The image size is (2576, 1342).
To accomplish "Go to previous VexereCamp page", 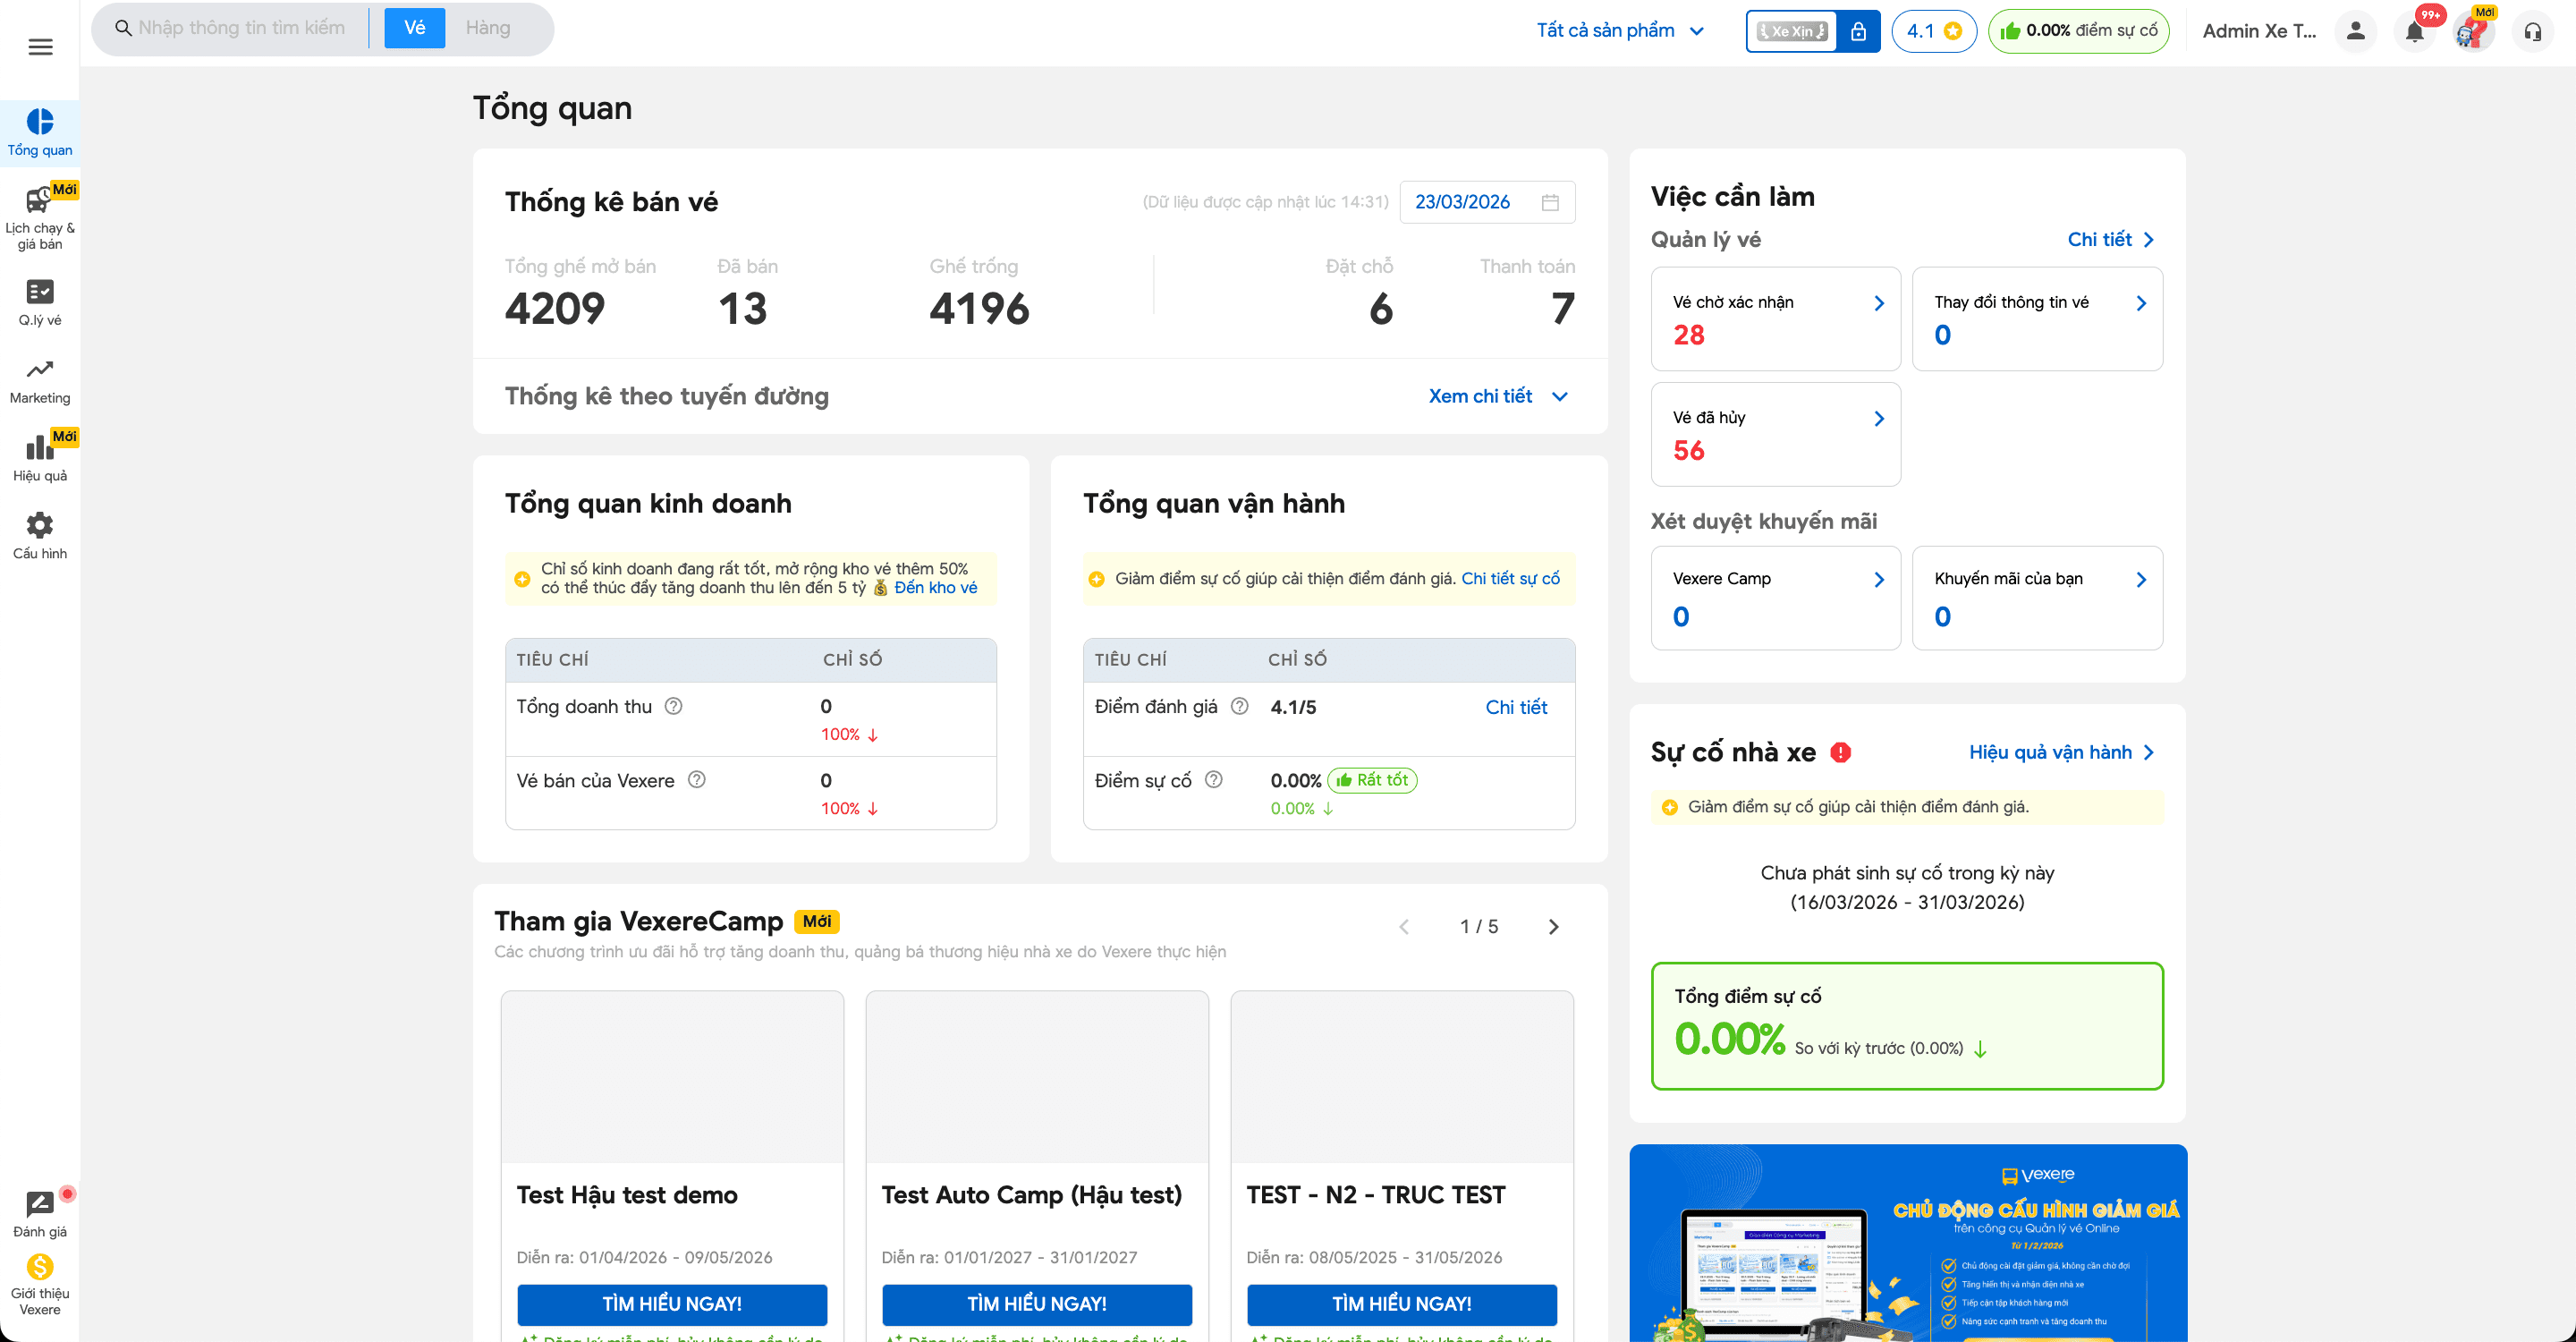I will (1404, 927).
